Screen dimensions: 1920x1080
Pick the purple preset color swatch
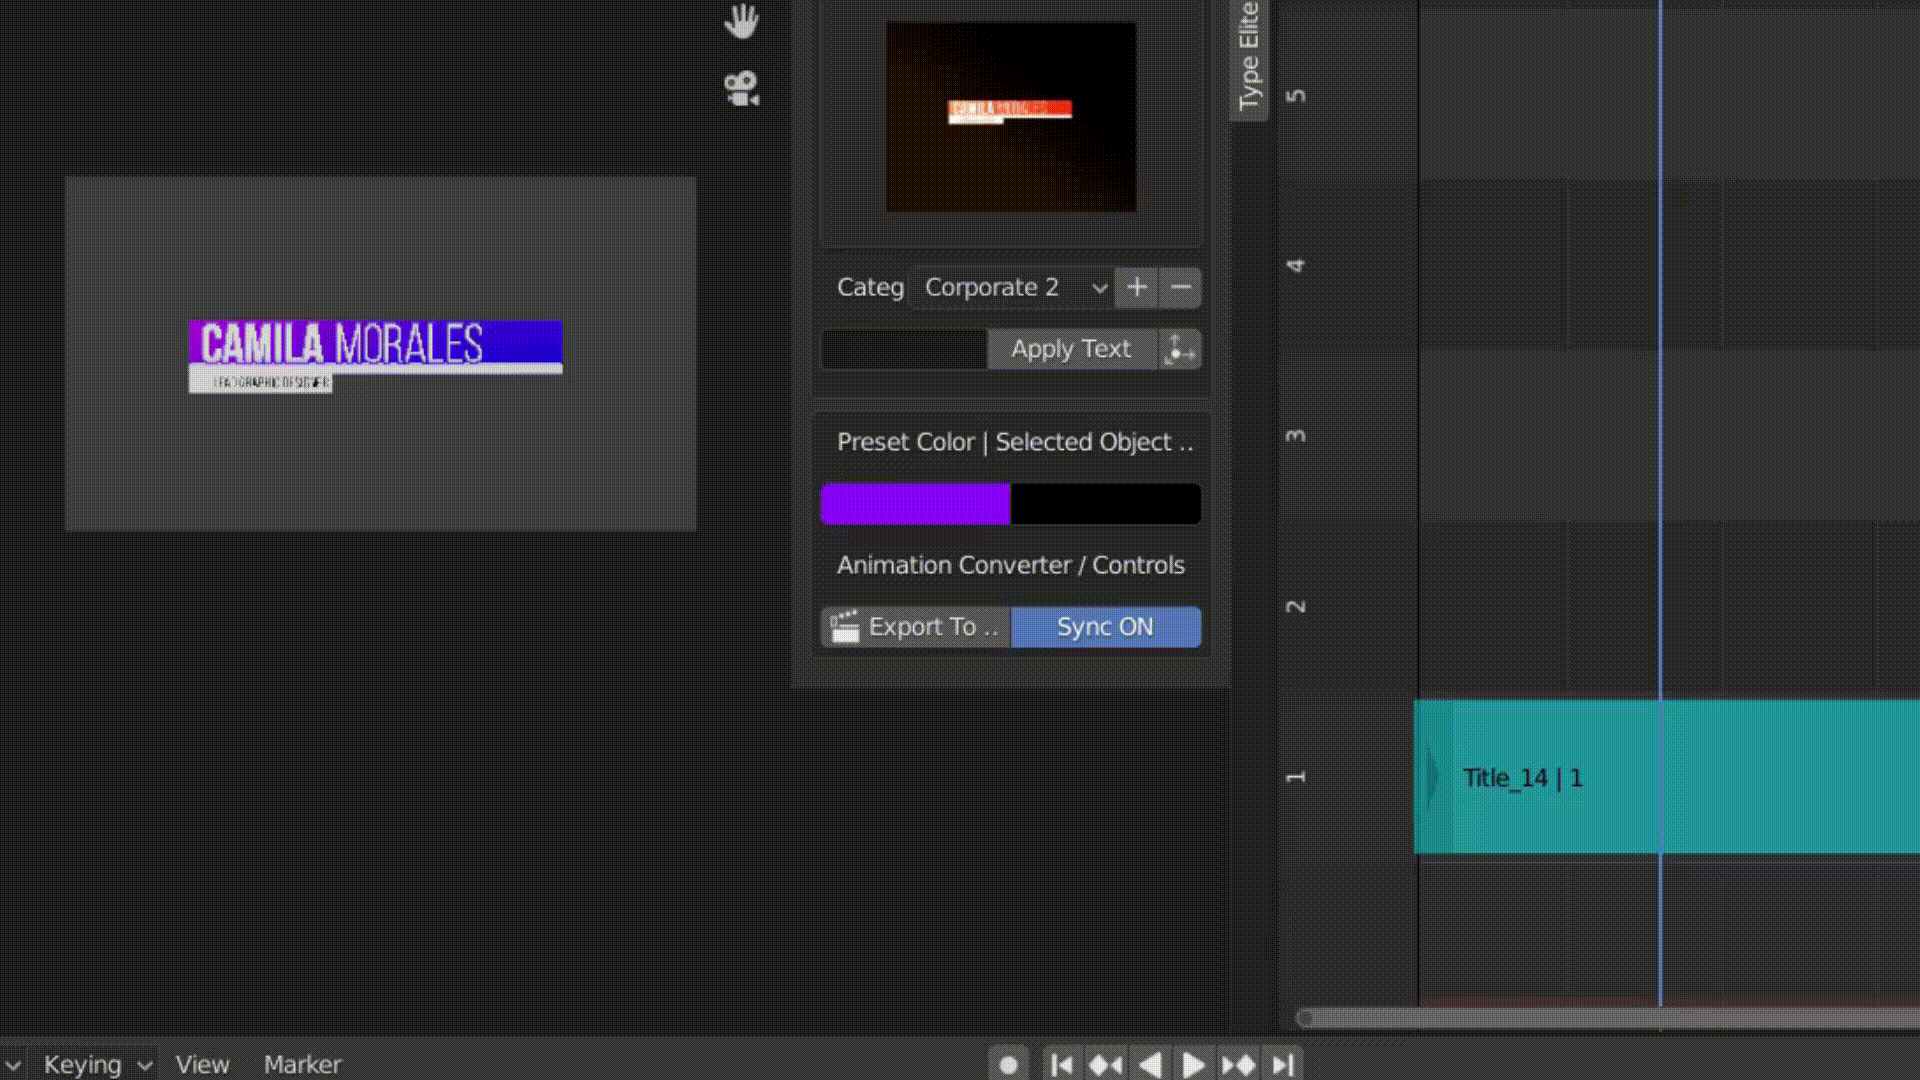pyautogui.click(x=915, y=504)
